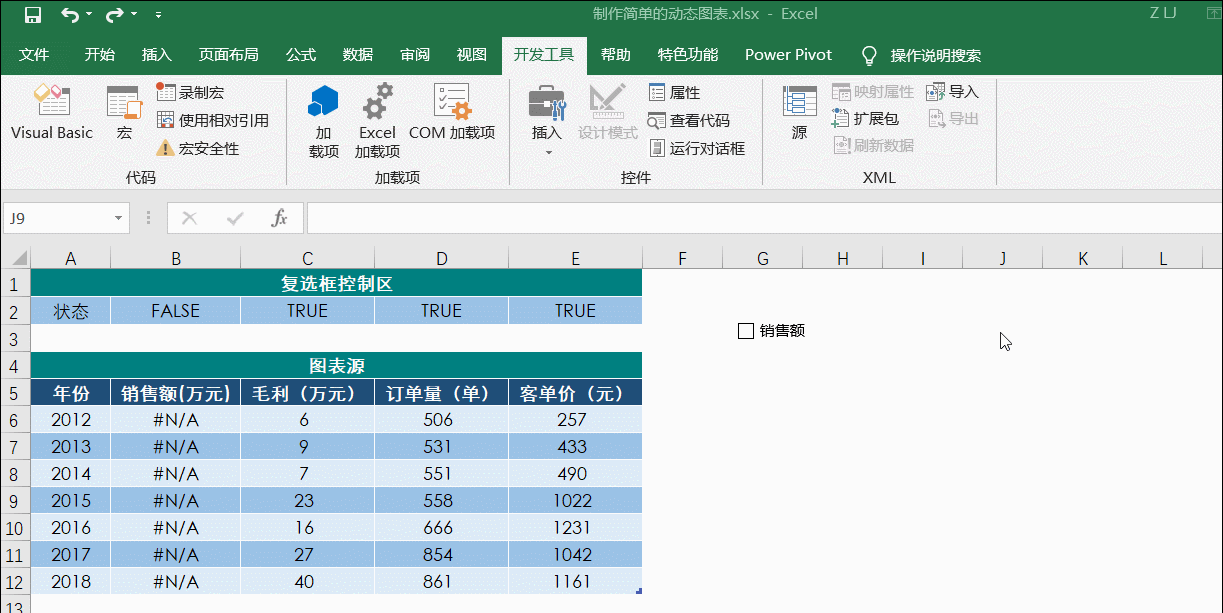1223x613 pixels.
Task: Click the Save icon in quick access toolbar
Action: pyautogui.click(x=33, y=15)
